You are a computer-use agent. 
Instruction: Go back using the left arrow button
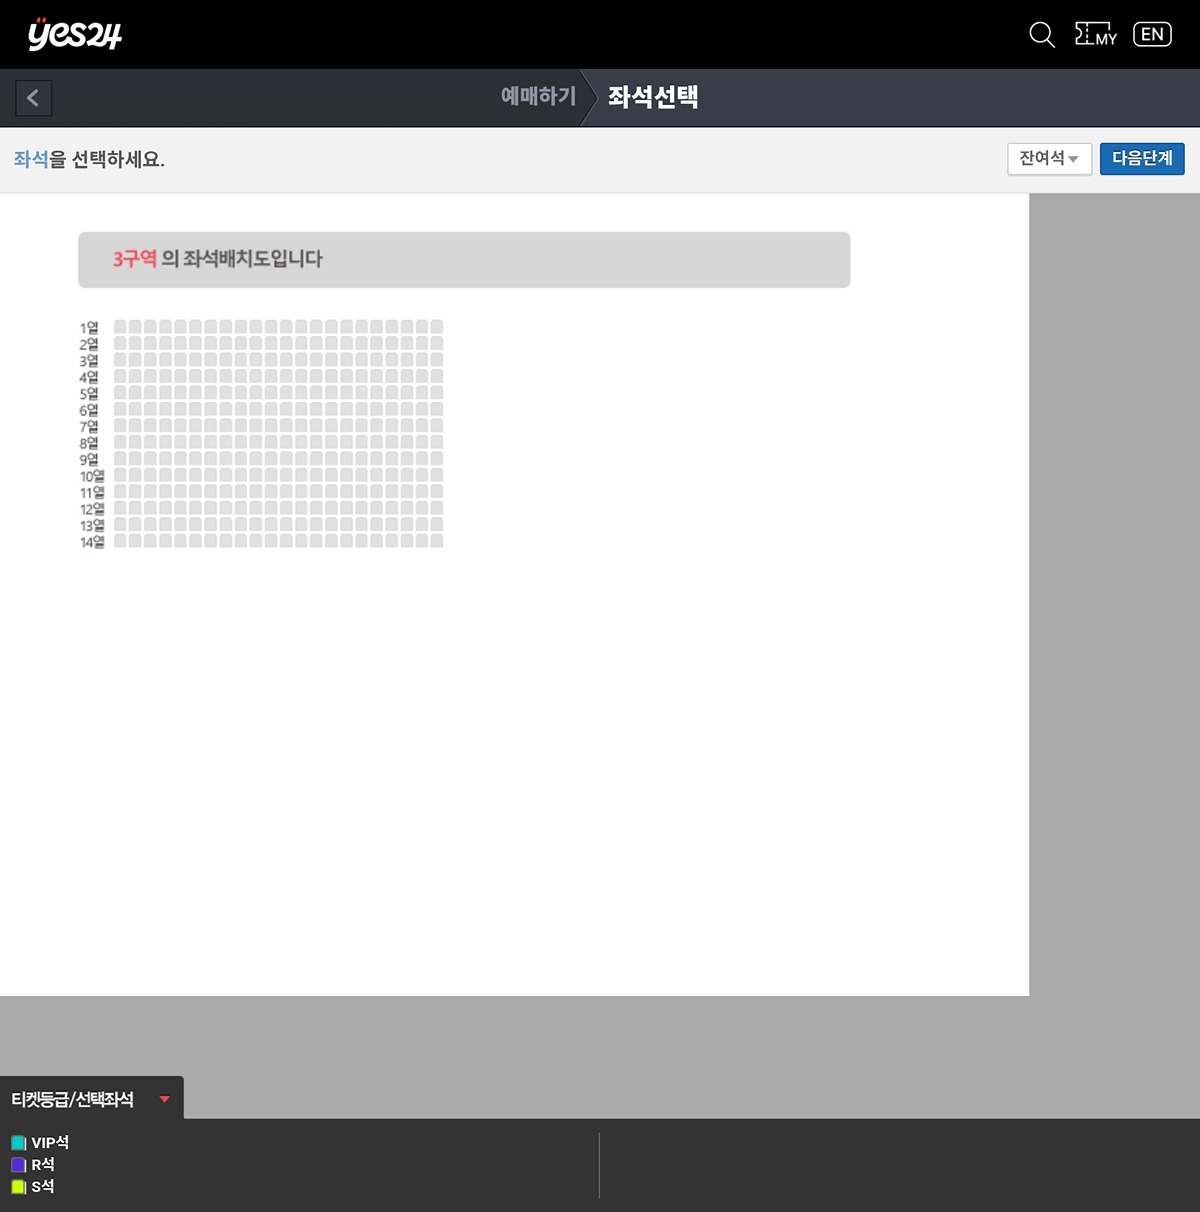pyautogui.click(x=33, y=98)
